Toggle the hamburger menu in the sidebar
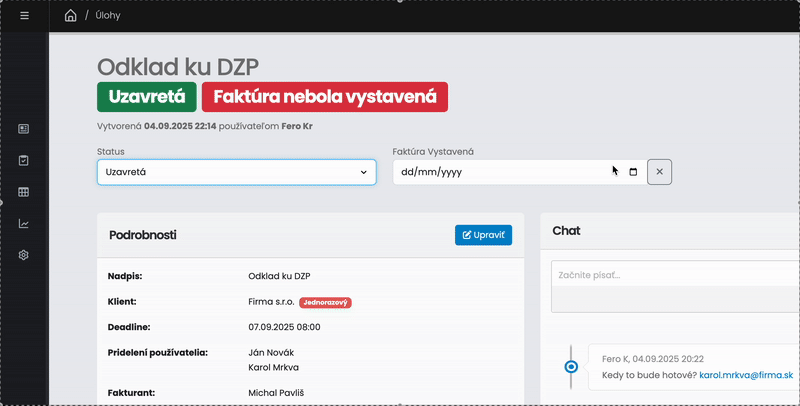 point(24,16)
